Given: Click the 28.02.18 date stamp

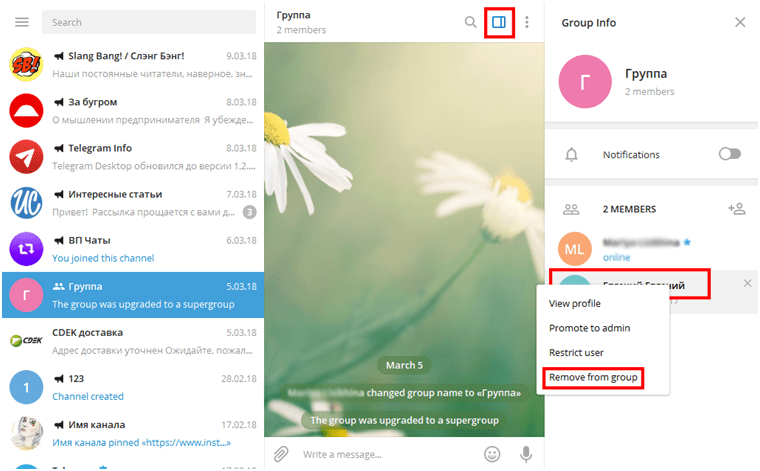Looking at the screenshot, I should pyautogui.click(x=239, y=378).
